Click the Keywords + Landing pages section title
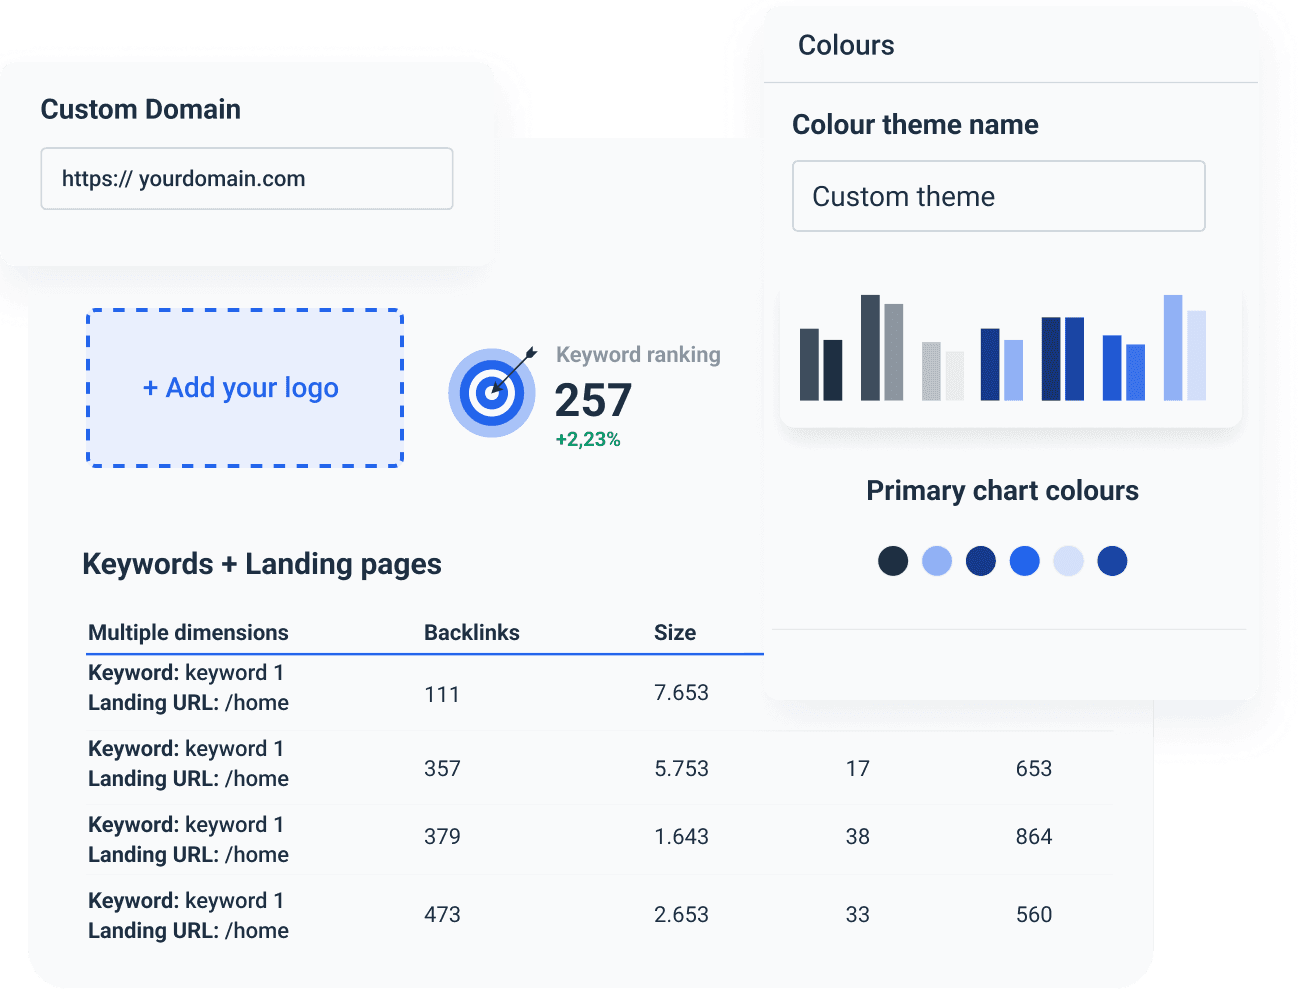Image resolution: width=1300 pixels, height=1000 pixels. coord(262,563)
